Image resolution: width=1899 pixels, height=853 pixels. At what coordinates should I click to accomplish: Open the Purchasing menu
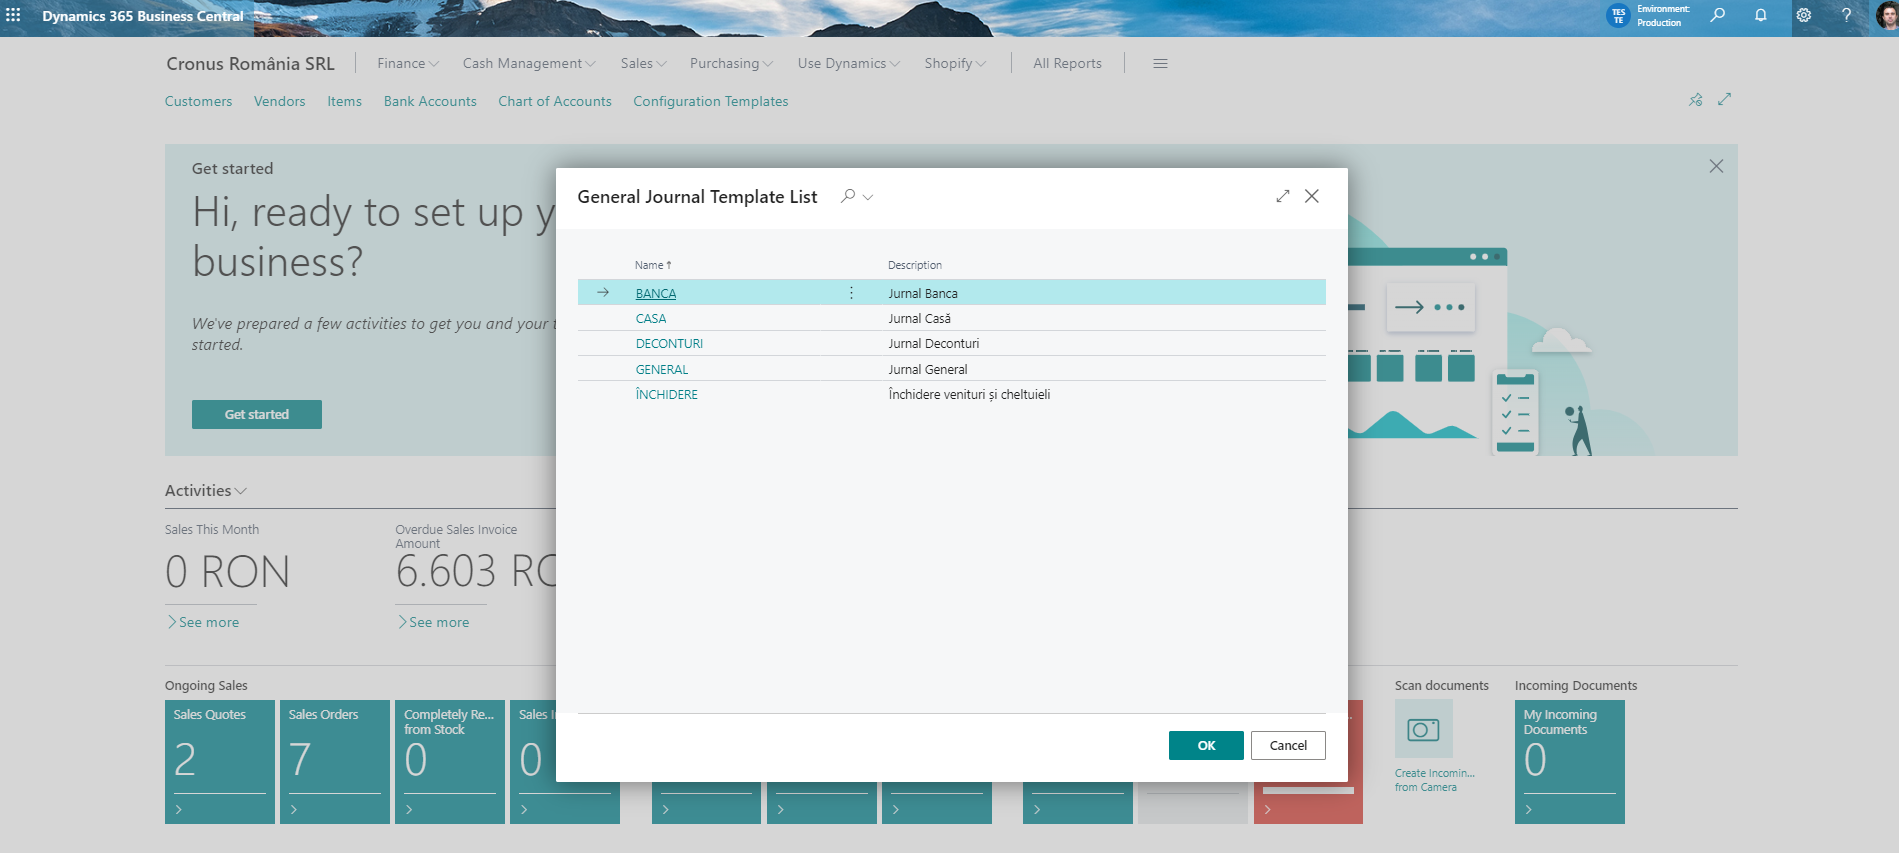tap(731, 63)
